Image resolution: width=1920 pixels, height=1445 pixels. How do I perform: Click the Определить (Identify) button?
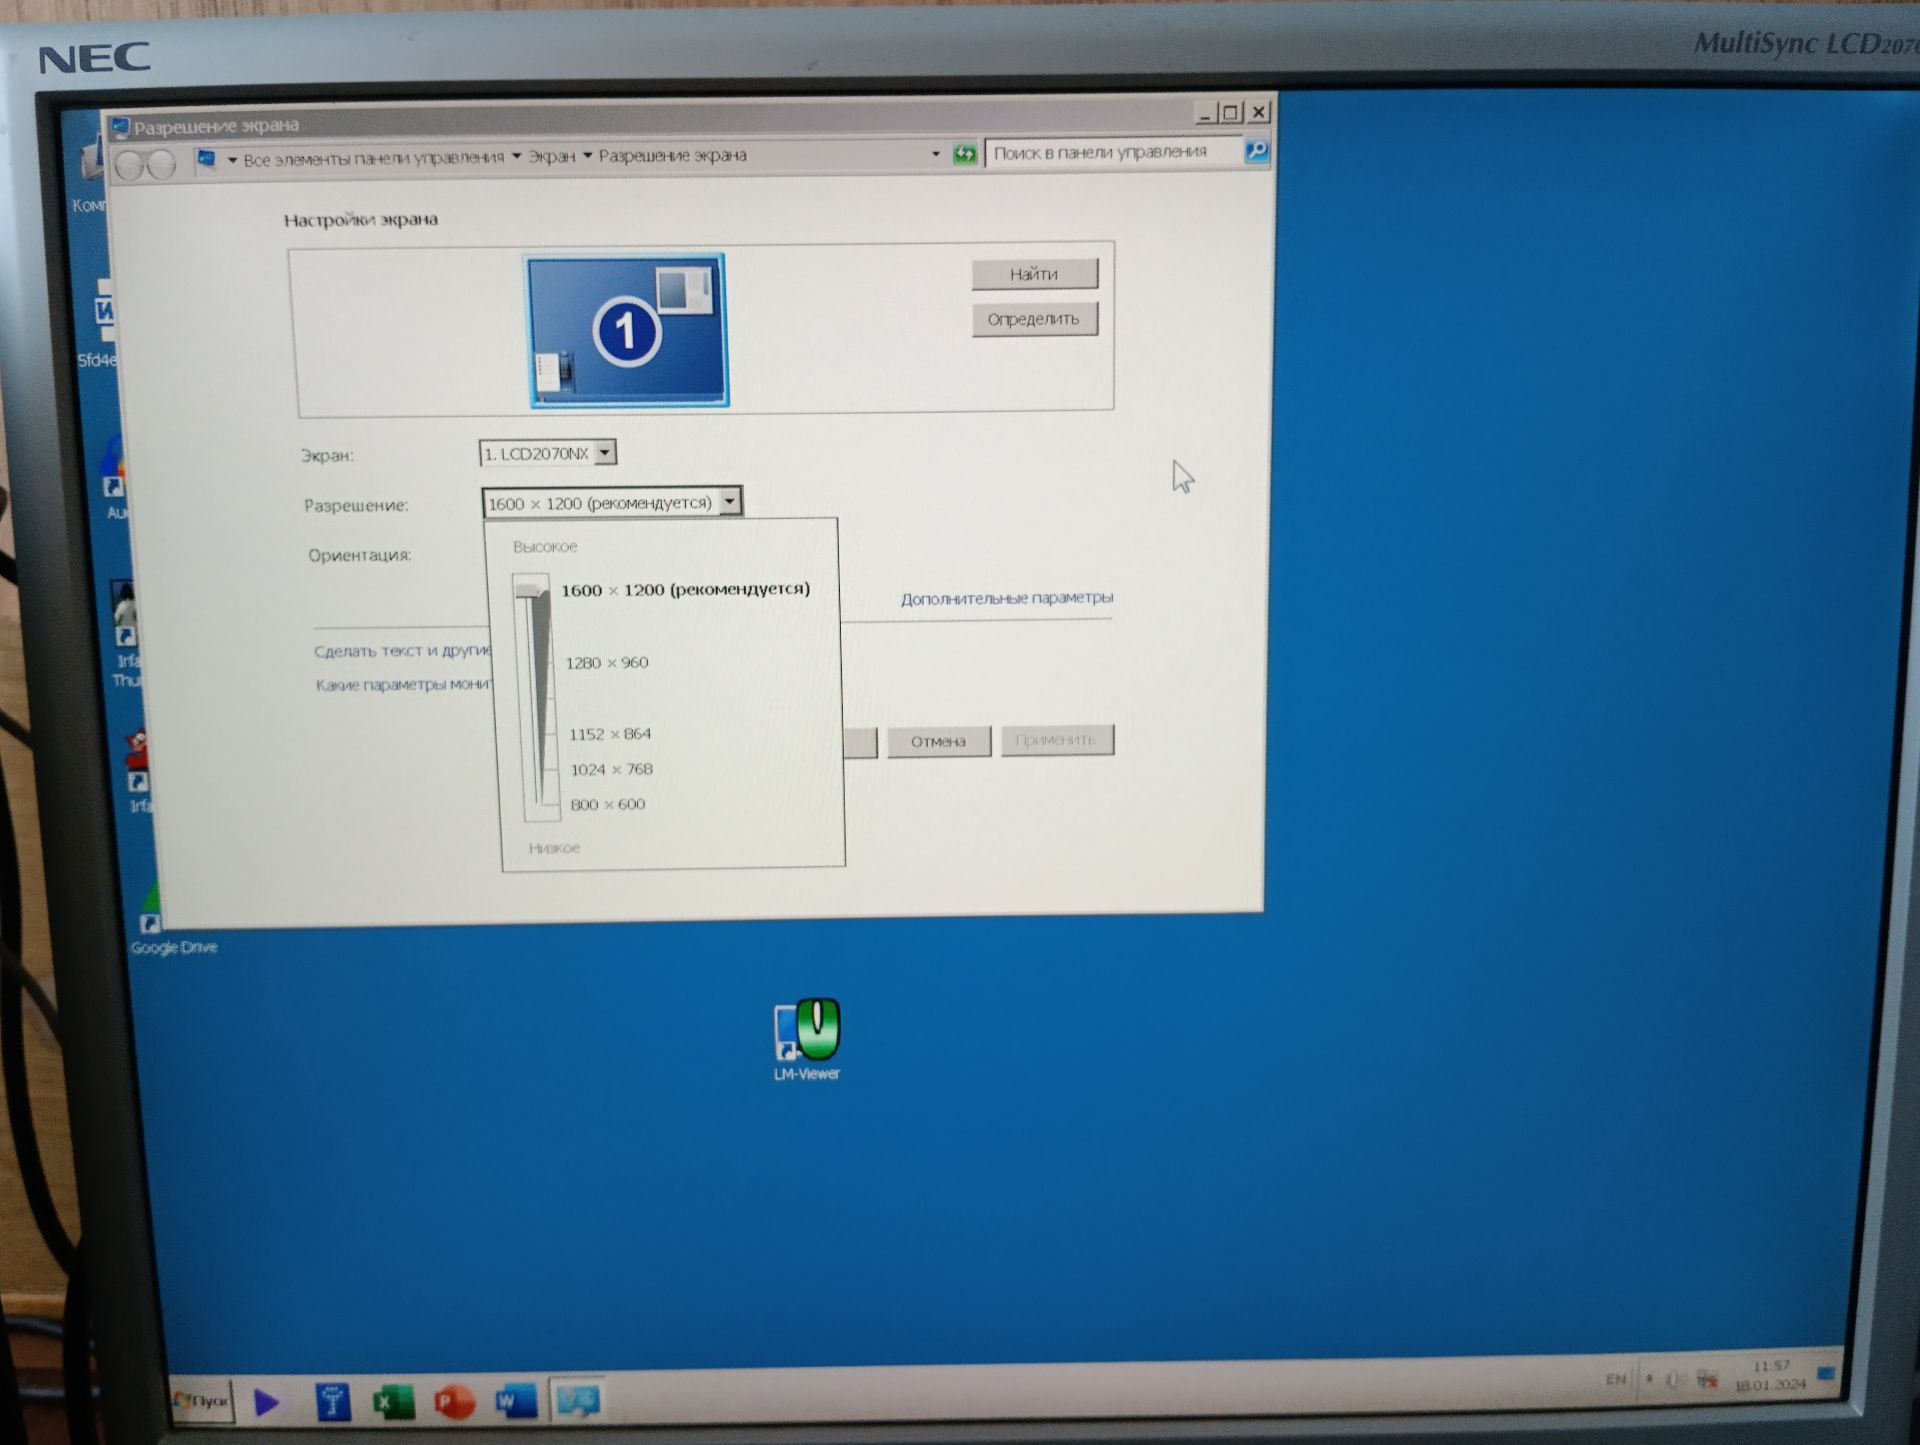pyautogui.click(x=1034, y=319)
